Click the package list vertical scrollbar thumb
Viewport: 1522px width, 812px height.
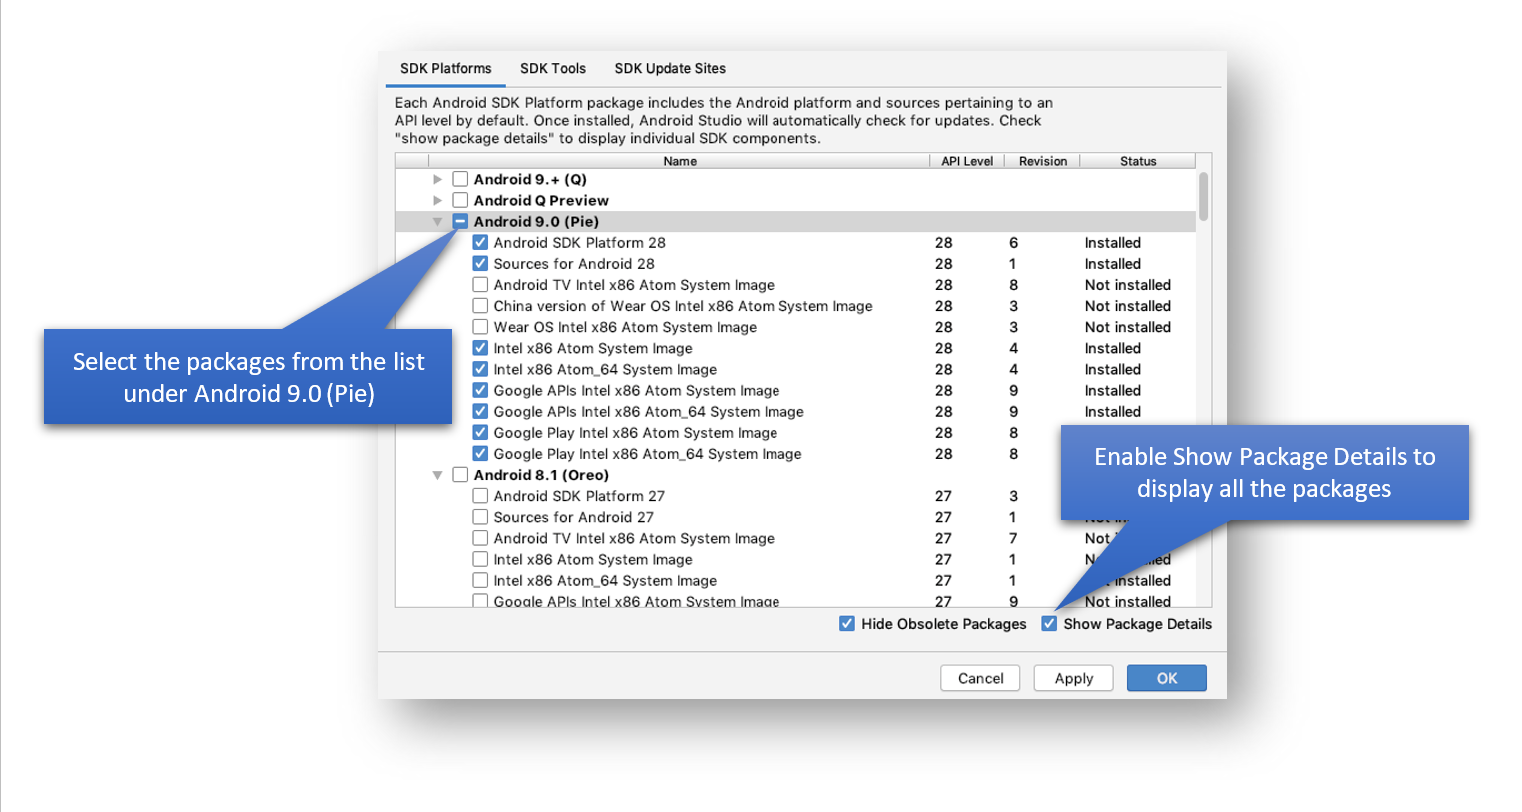[x=1204, y=196]
